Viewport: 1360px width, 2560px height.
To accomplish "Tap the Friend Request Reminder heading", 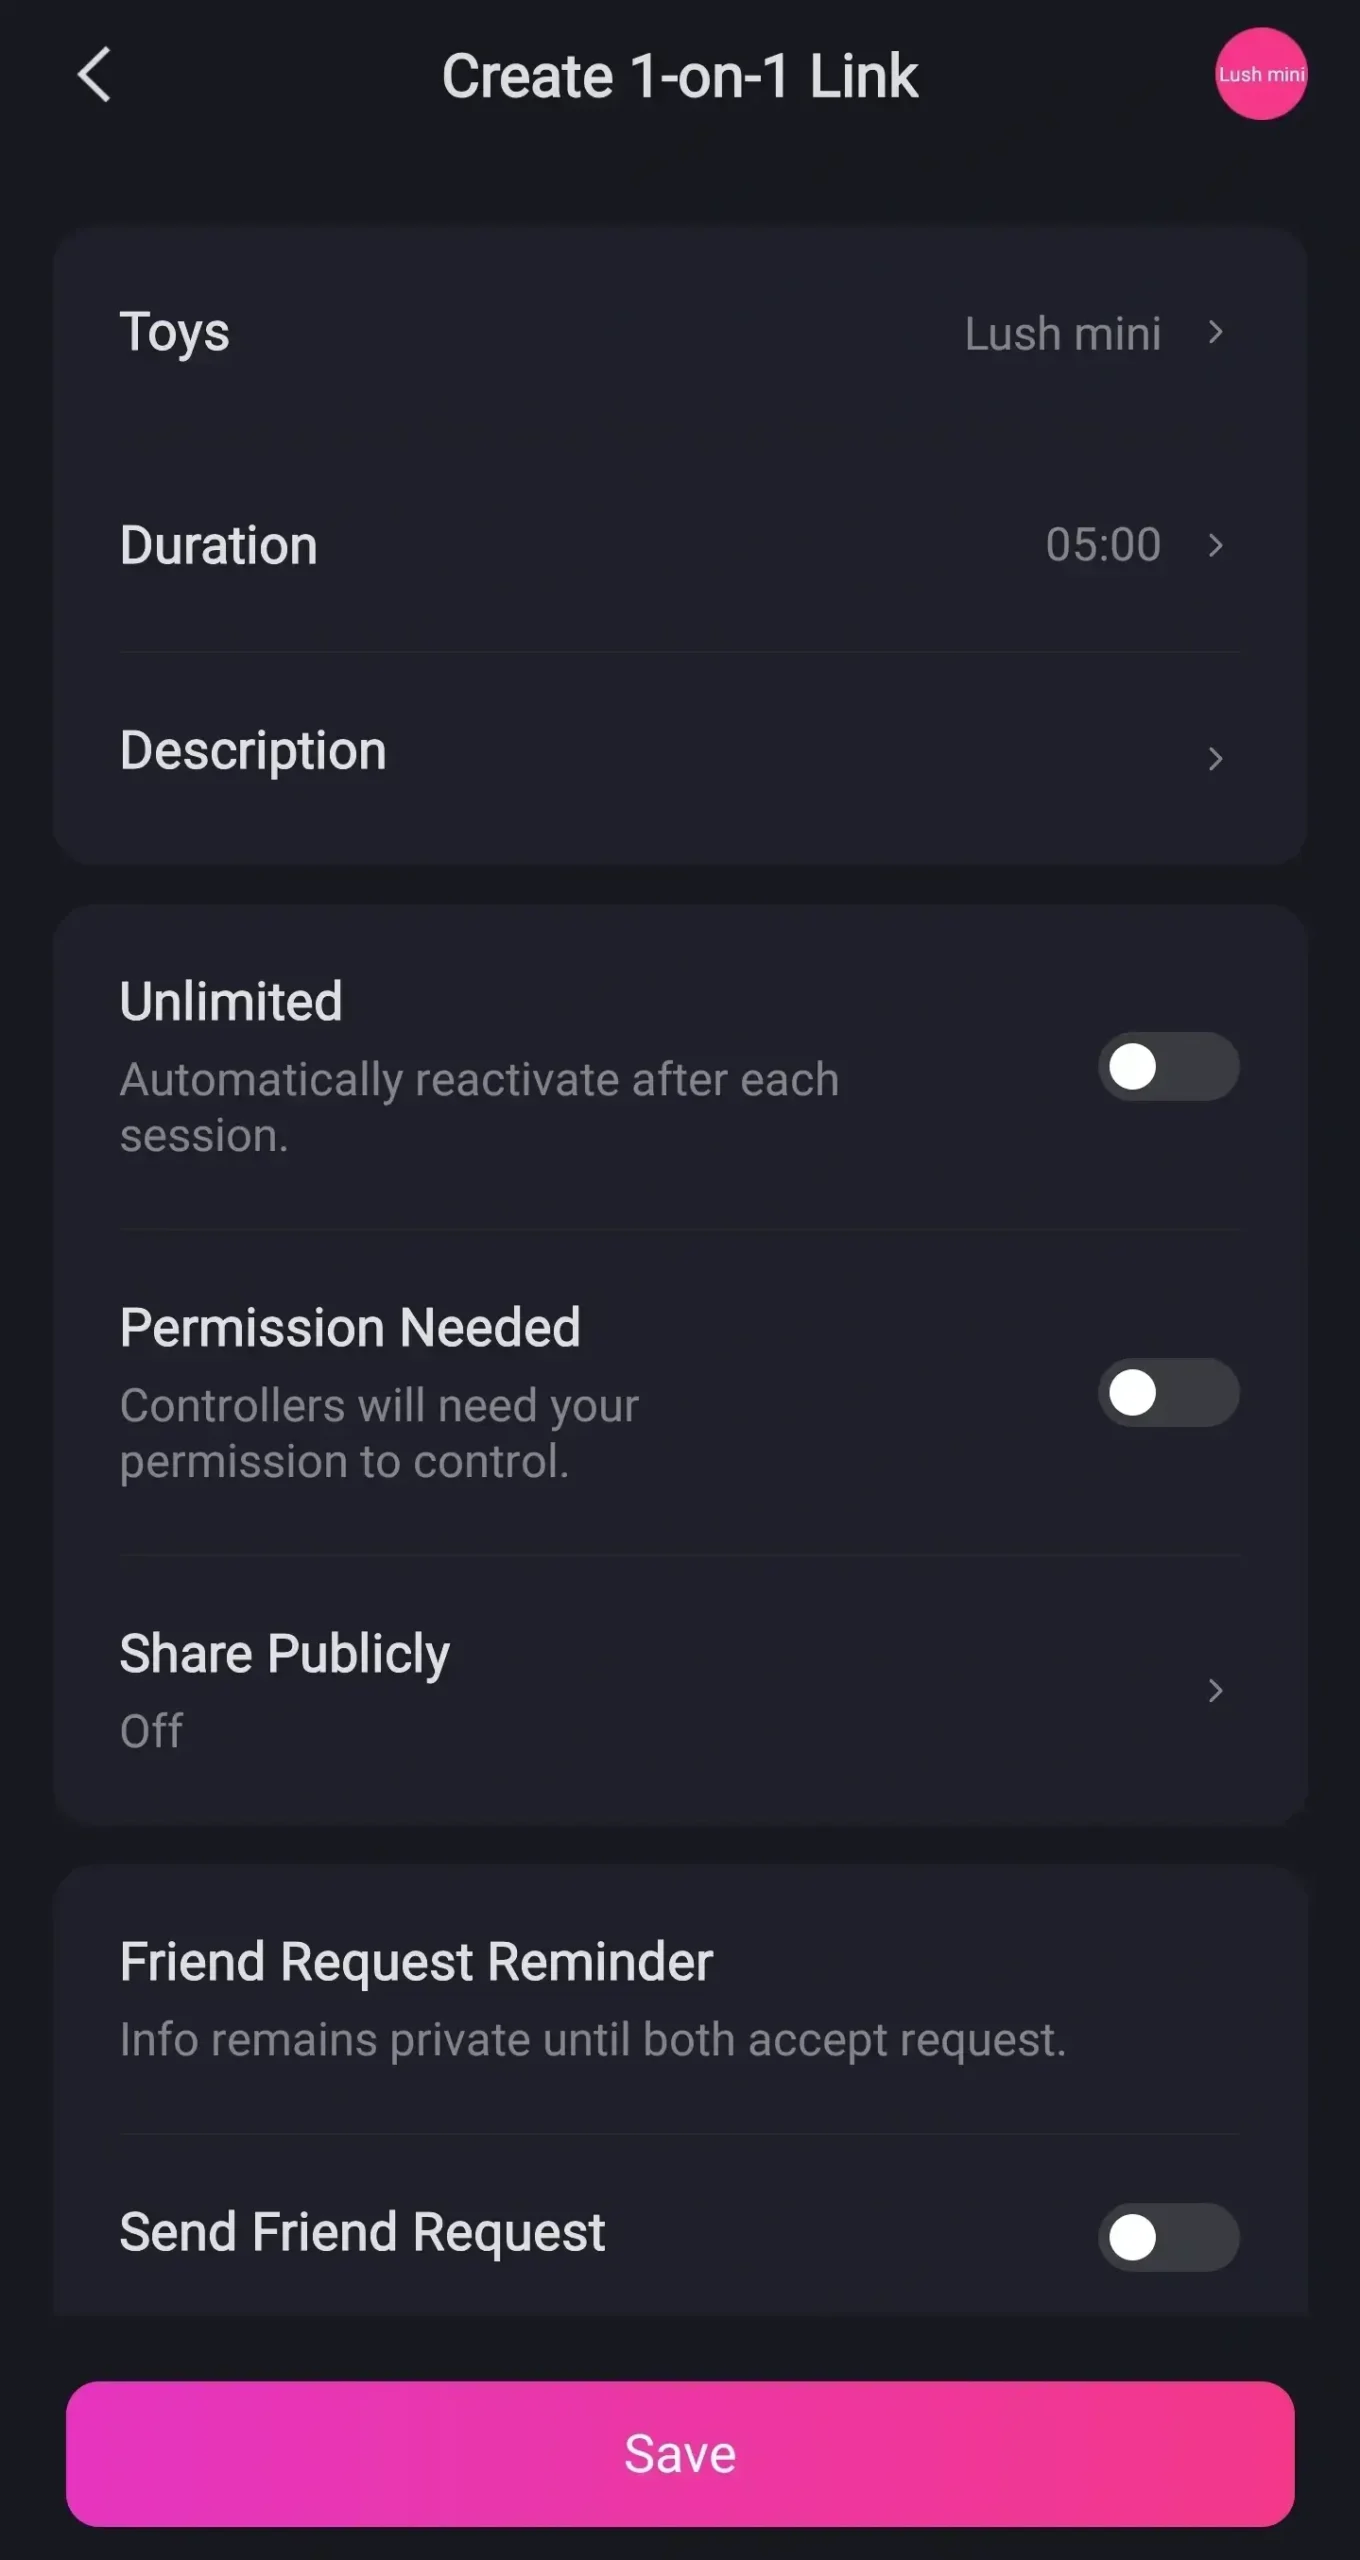I will pyautogui.click(x=416, y=1962).
